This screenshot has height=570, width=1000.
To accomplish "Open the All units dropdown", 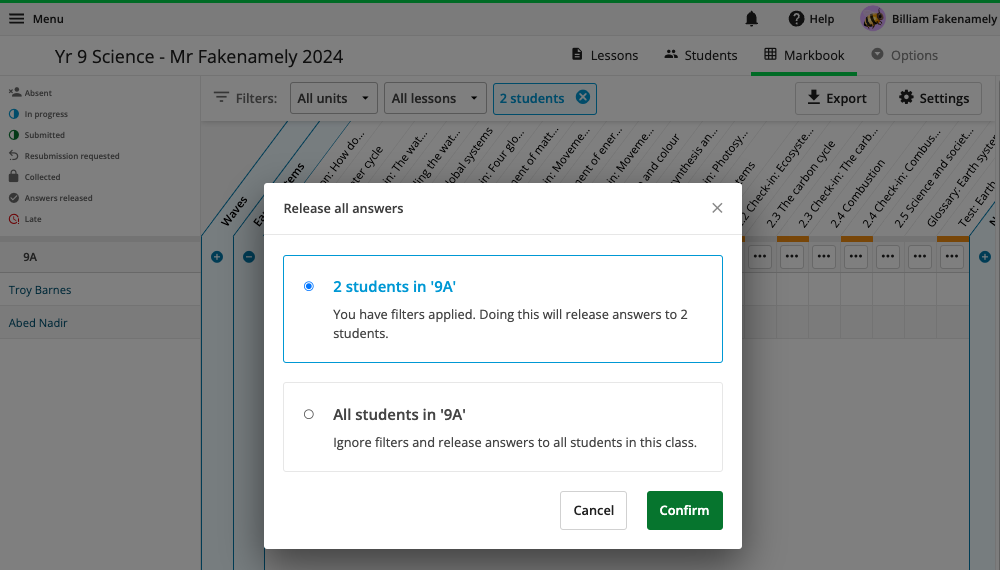I will point(334,98).
